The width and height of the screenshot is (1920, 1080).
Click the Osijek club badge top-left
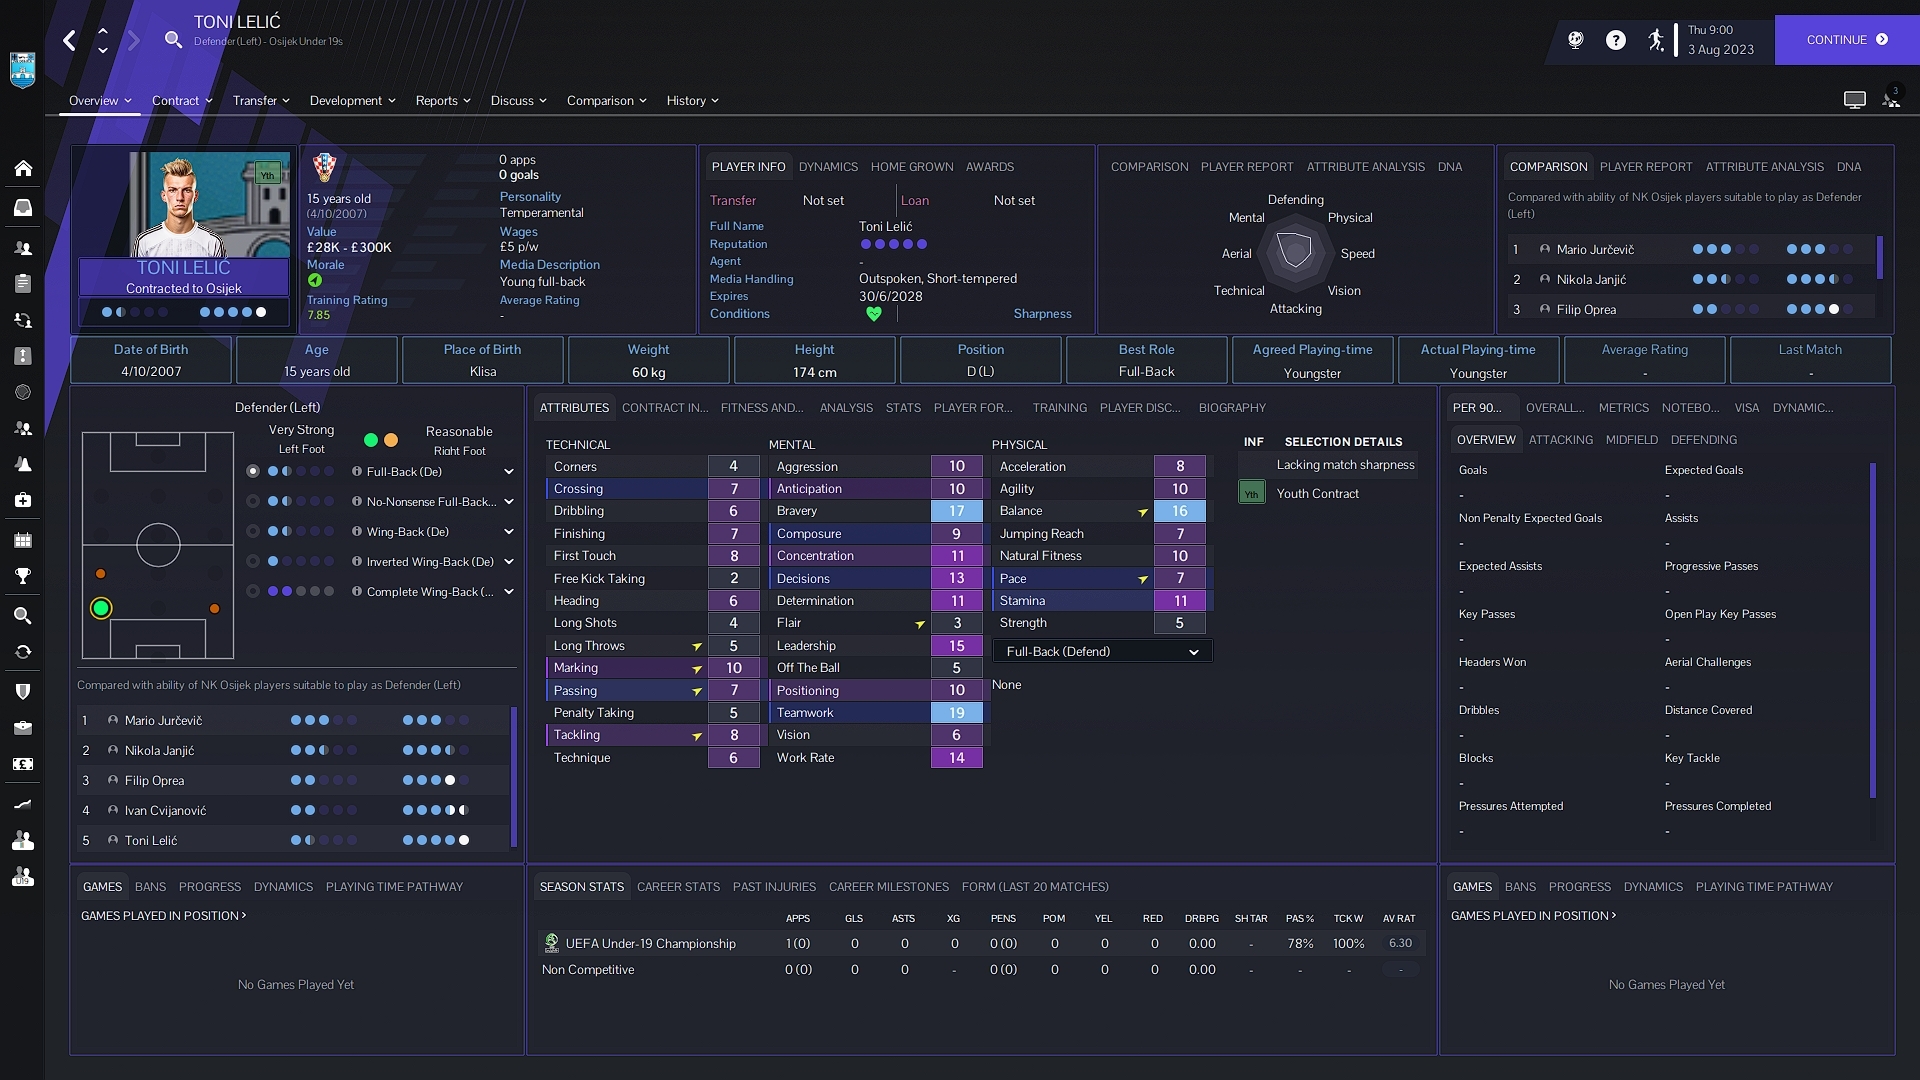coord(22,70)
